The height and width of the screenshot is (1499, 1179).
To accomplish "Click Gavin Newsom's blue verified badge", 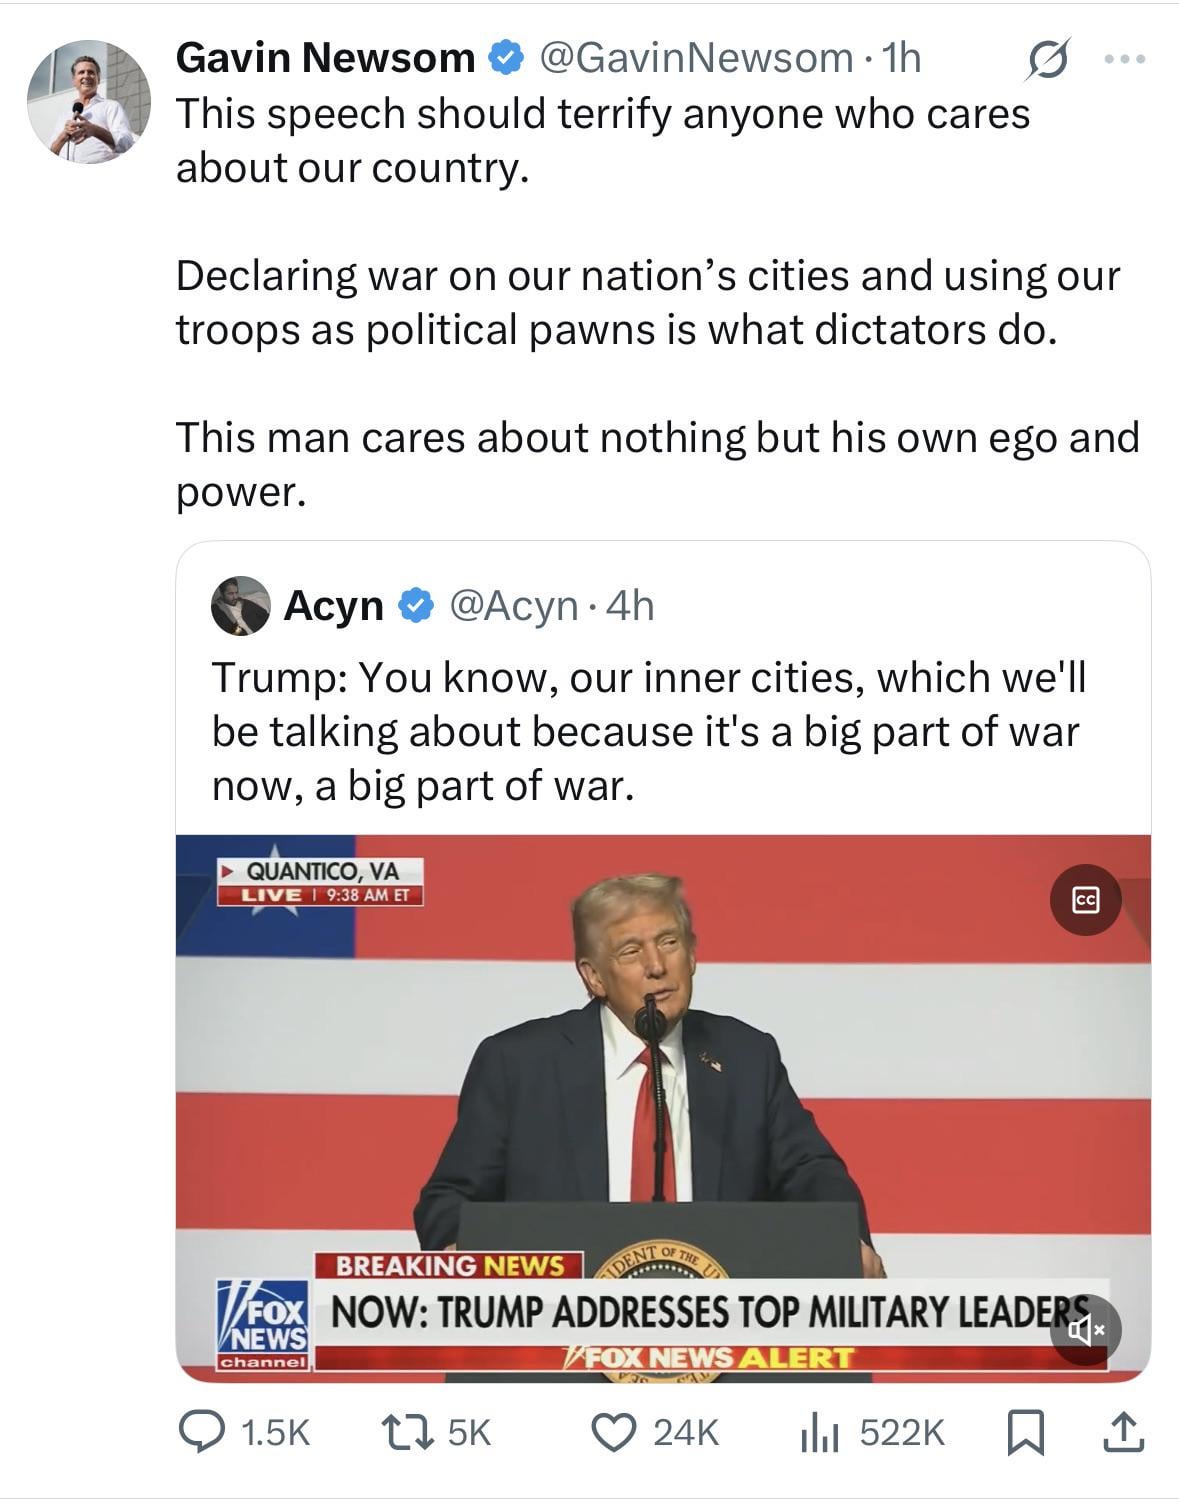I will 506,59.
